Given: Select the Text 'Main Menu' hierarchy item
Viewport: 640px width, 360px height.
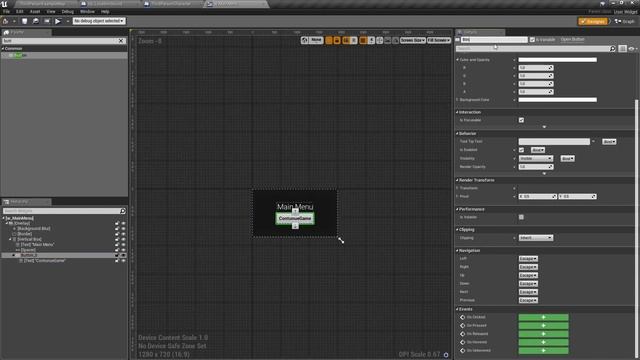Looking at the screenshot, I should (38, 244).
